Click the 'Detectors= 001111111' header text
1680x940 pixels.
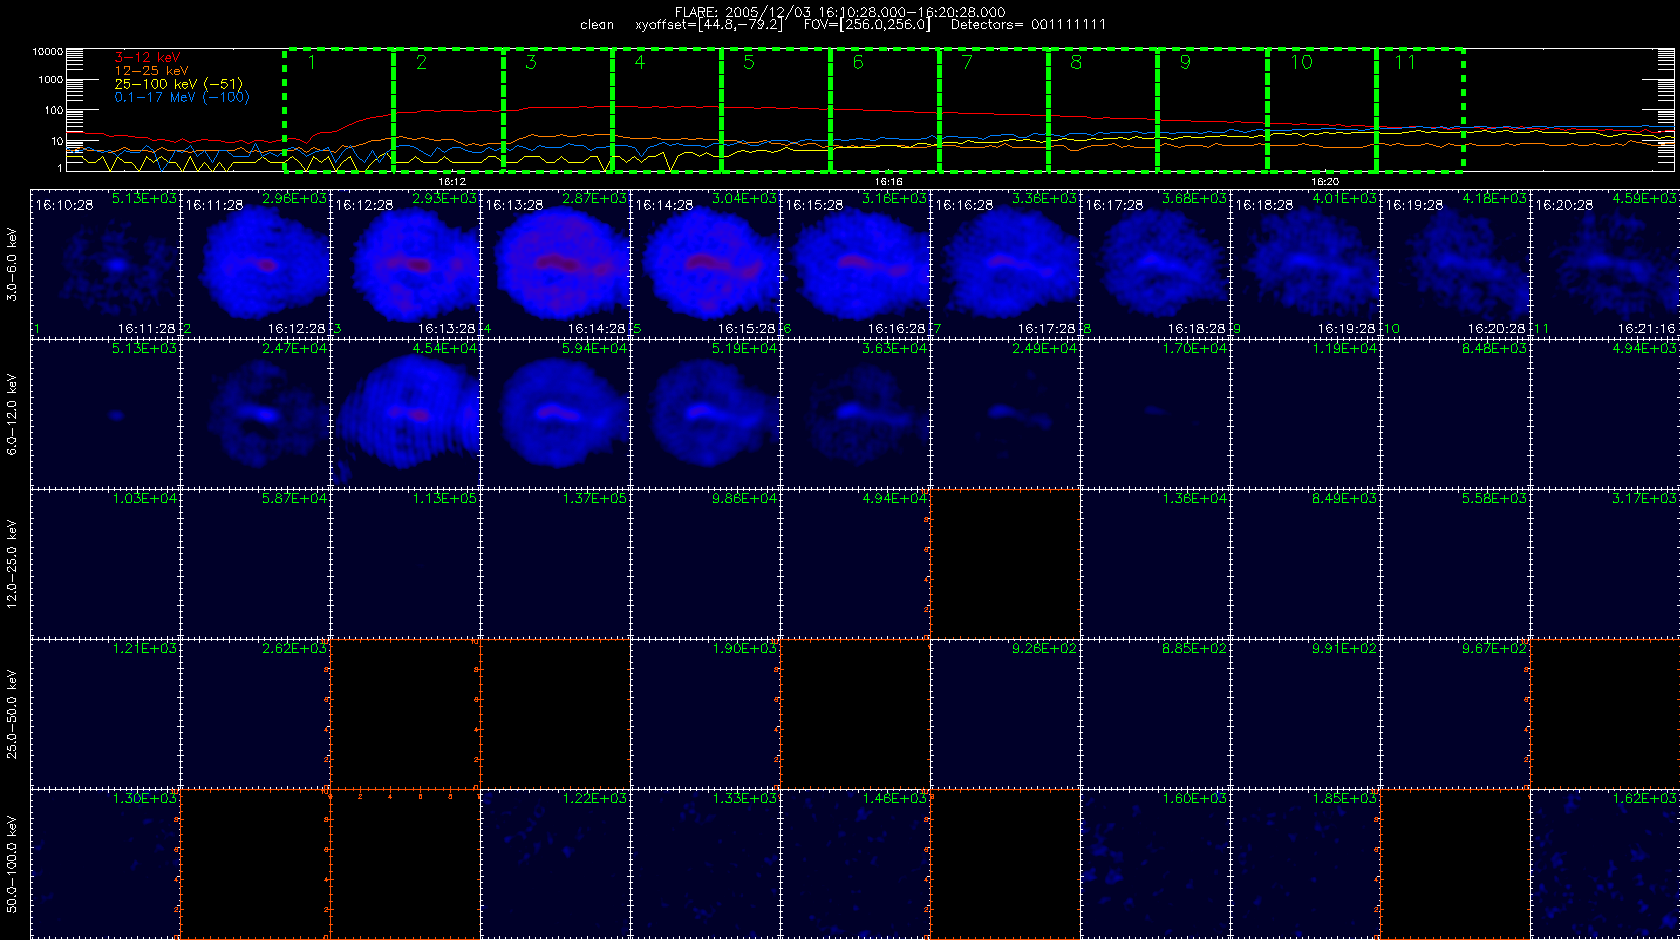tap(1028, 24)
